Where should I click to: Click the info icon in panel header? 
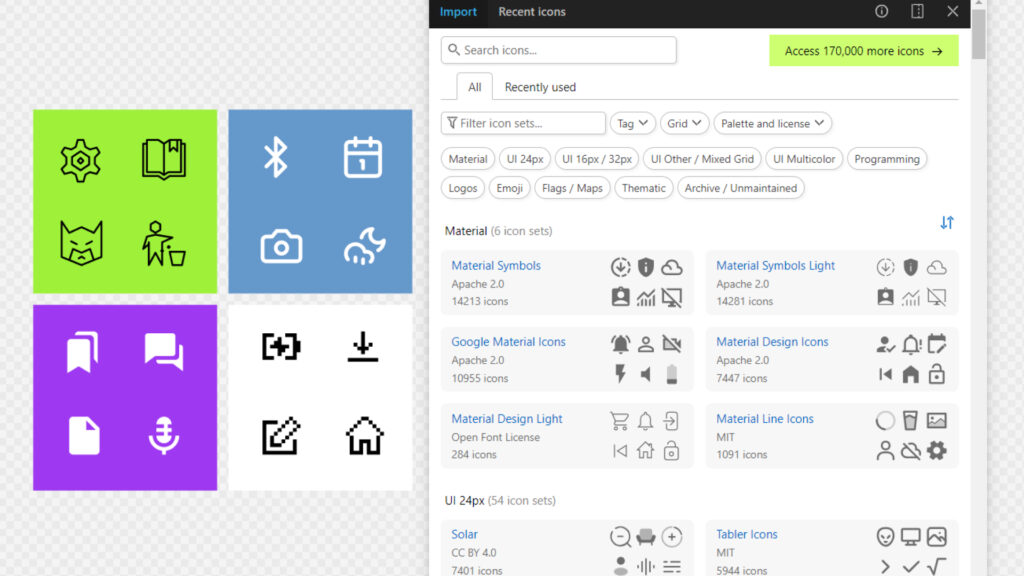click(x=882, y=11)
